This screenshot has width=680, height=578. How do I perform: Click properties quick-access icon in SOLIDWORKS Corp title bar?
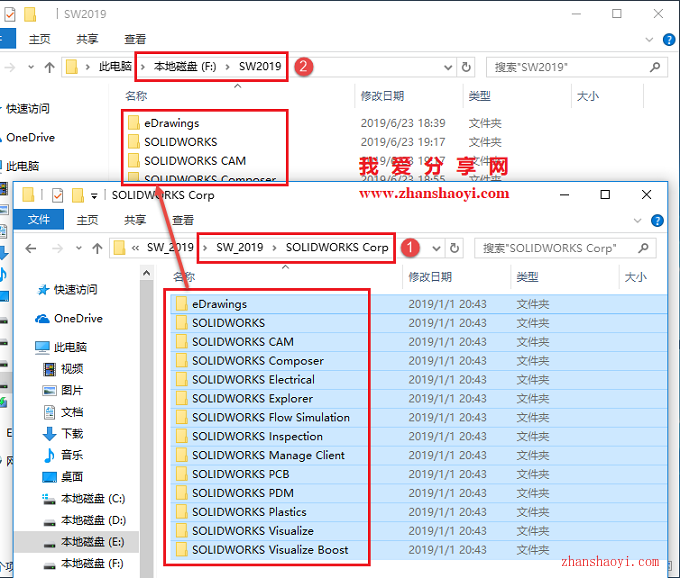[57, 196]
